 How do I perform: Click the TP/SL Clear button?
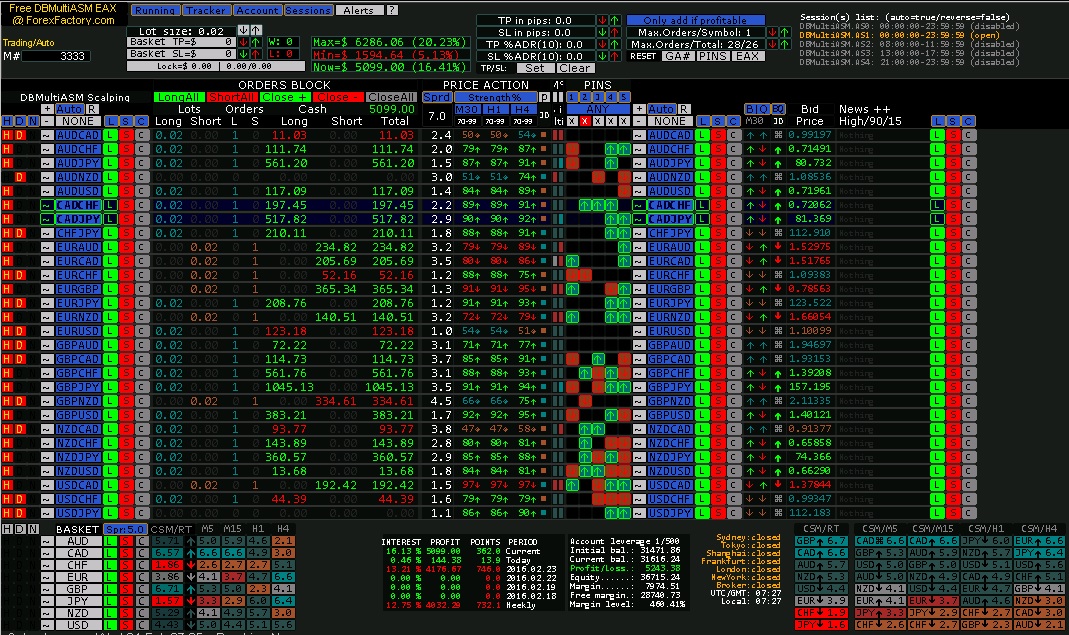pyautogui.click(x=575, y=68)
